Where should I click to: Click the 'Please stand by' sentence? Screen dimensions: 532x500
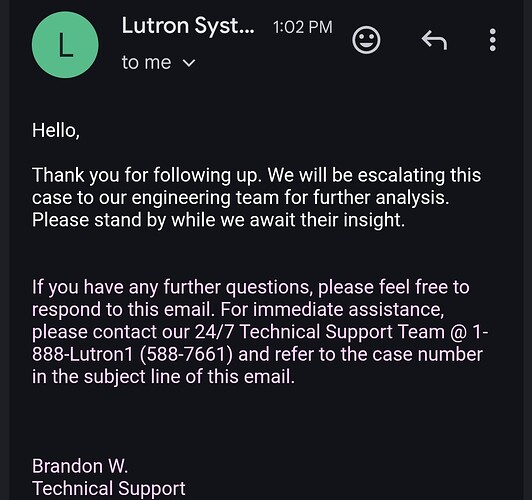pos(218,220)
